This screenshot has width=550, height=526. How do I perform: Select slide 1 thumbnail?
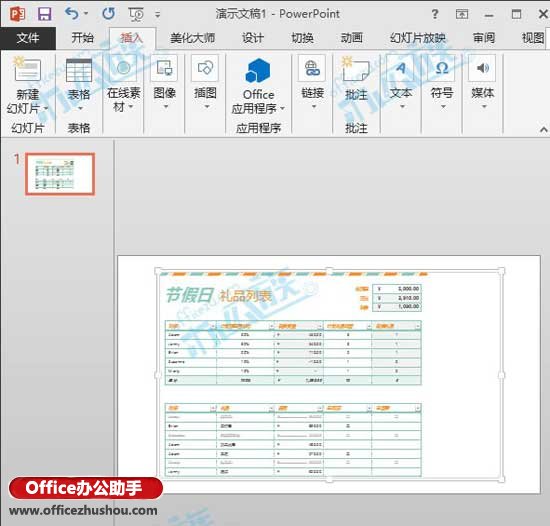pyautogui.click(x=60, y=174)
